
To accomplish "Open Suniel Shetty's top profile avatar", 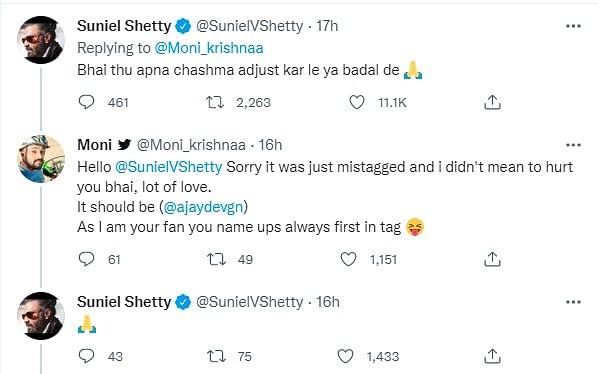I will [41, 40].
